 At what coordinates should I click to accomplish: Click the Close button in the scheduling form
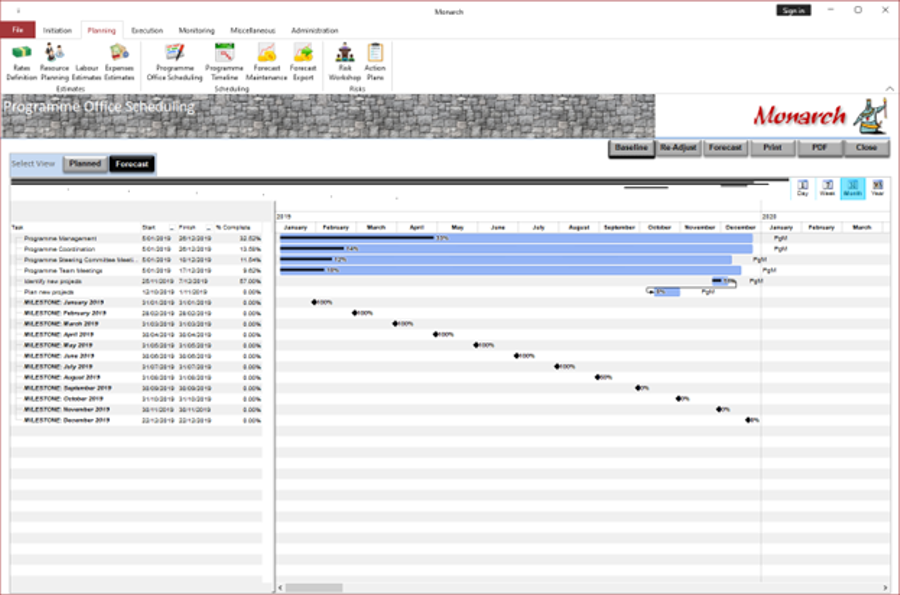[x=867, y=148]
